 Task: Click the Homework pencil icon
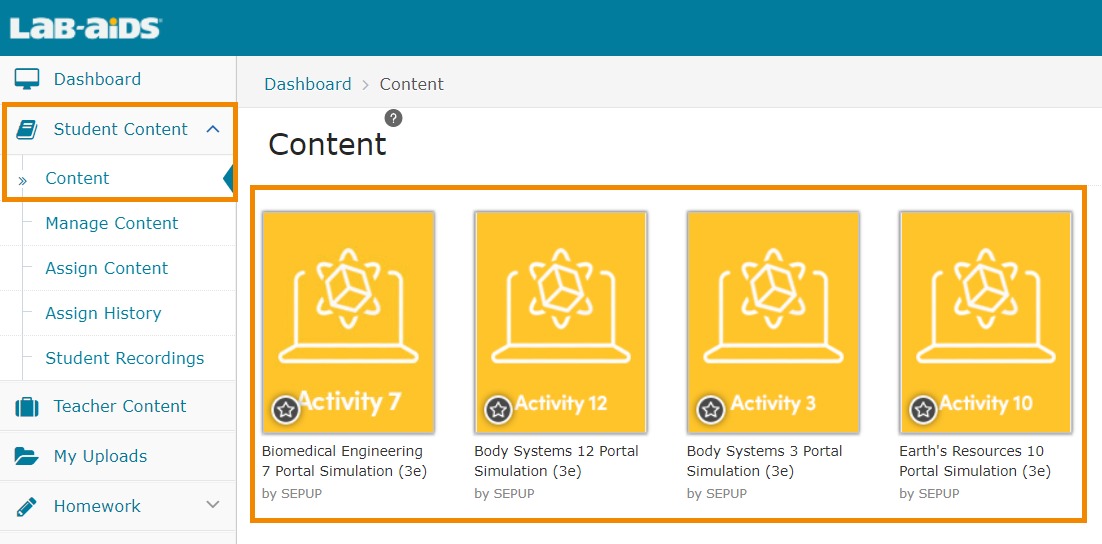(x=27, y=506)
